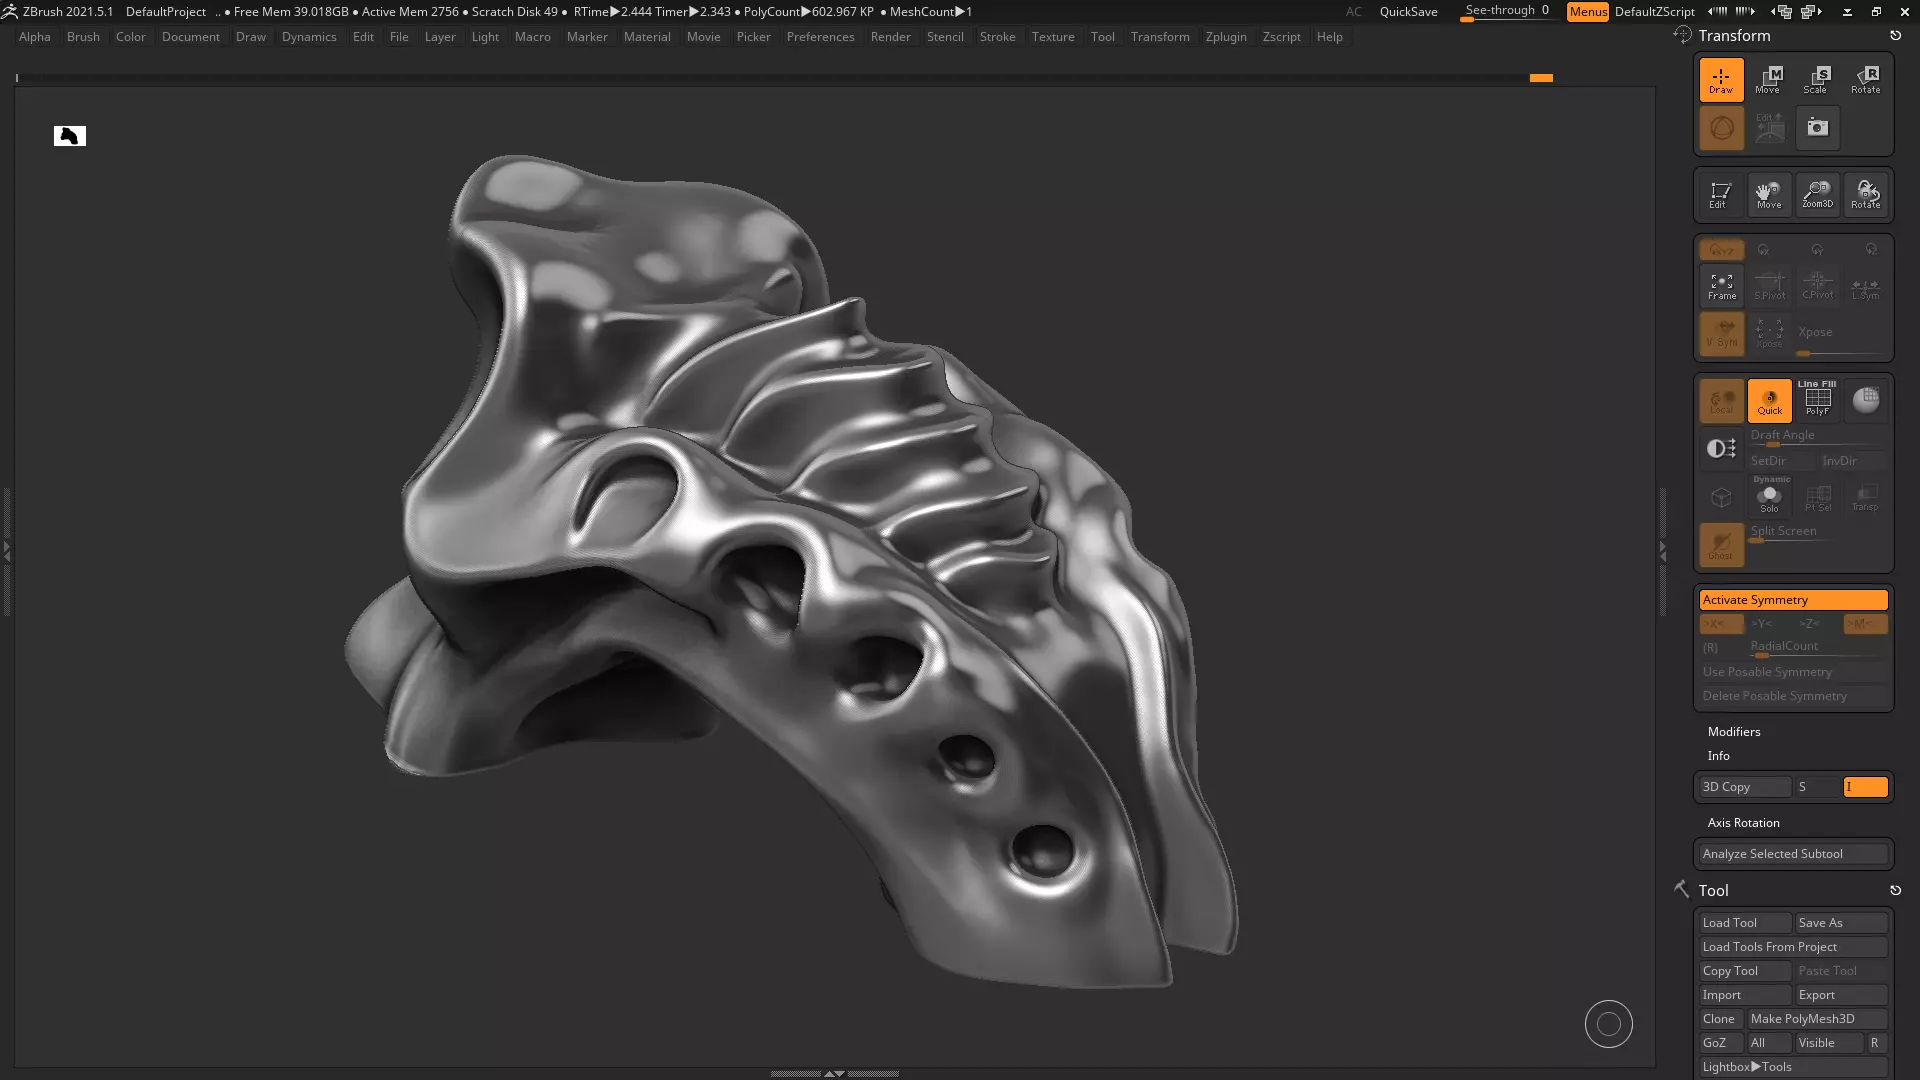Viewport: 1920px width, 1080px height.
Task: Open the Stroke menu
Action: (997, 37)
